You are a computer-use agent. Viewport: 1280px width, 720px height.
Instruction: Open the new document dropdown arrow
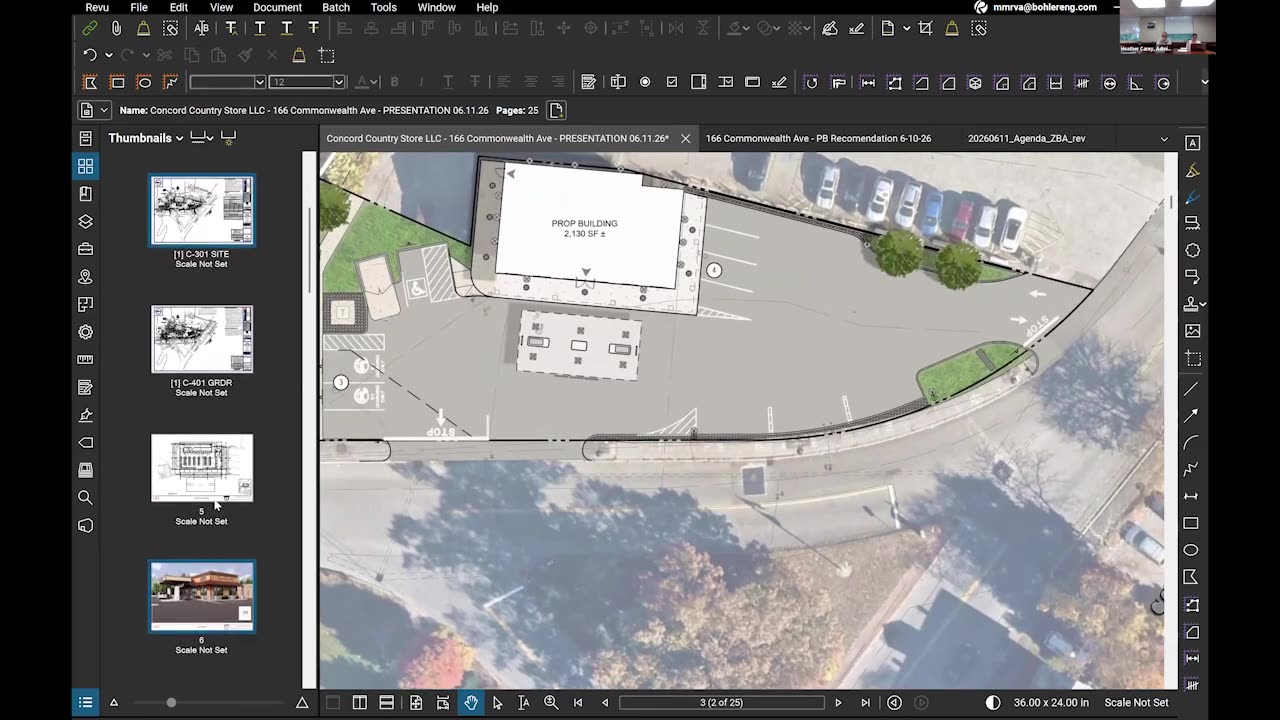tap(907, 29)
